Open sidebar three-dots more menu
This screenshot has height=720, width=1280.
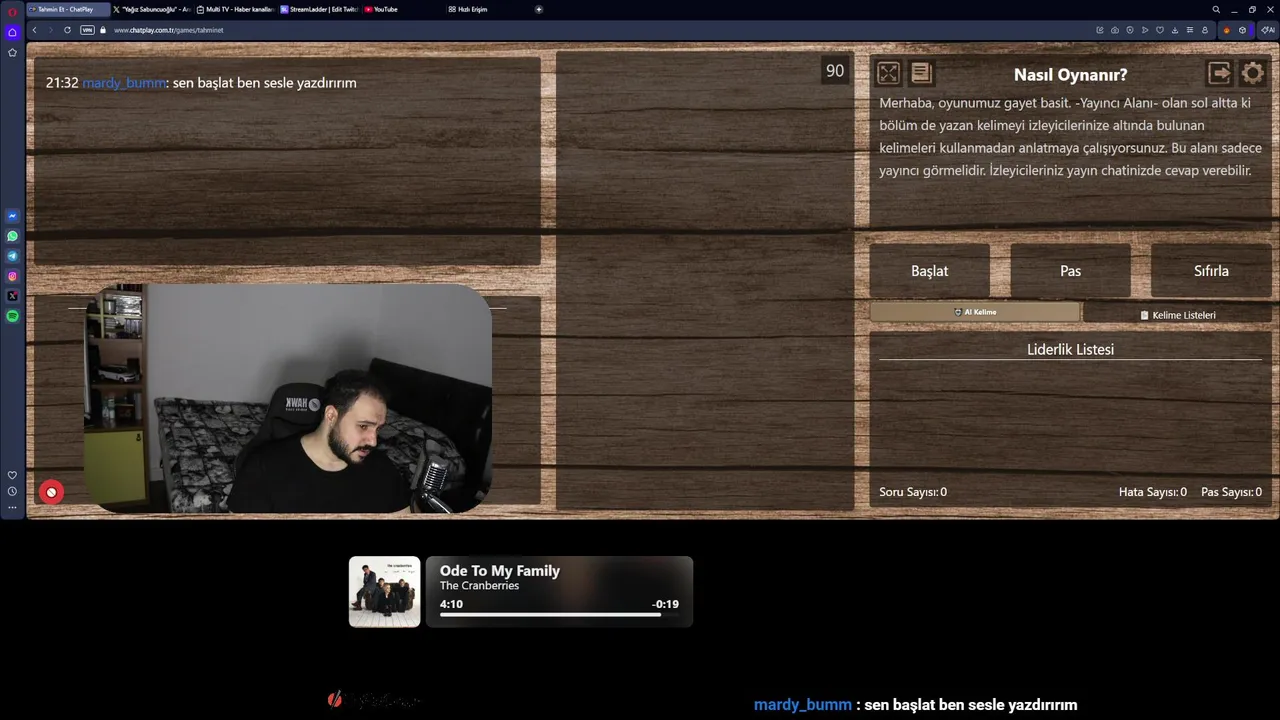tap(12, 508)
